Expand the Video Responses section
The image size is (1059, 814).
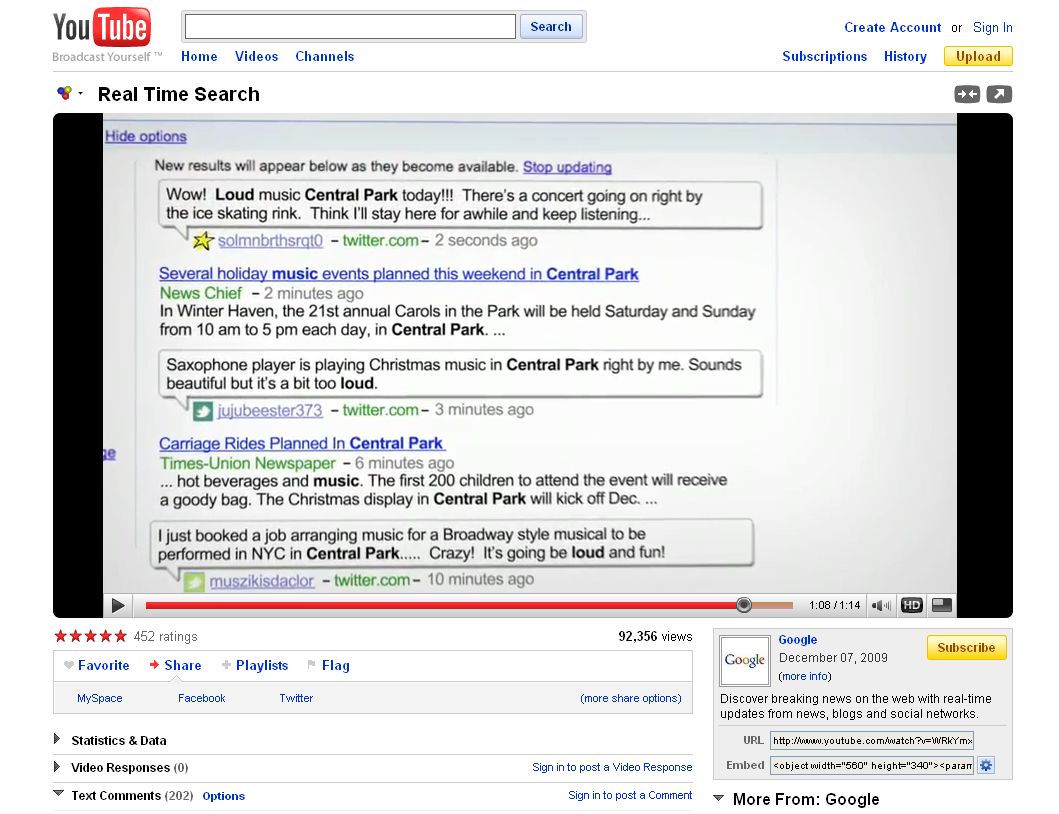click(57, 767)
